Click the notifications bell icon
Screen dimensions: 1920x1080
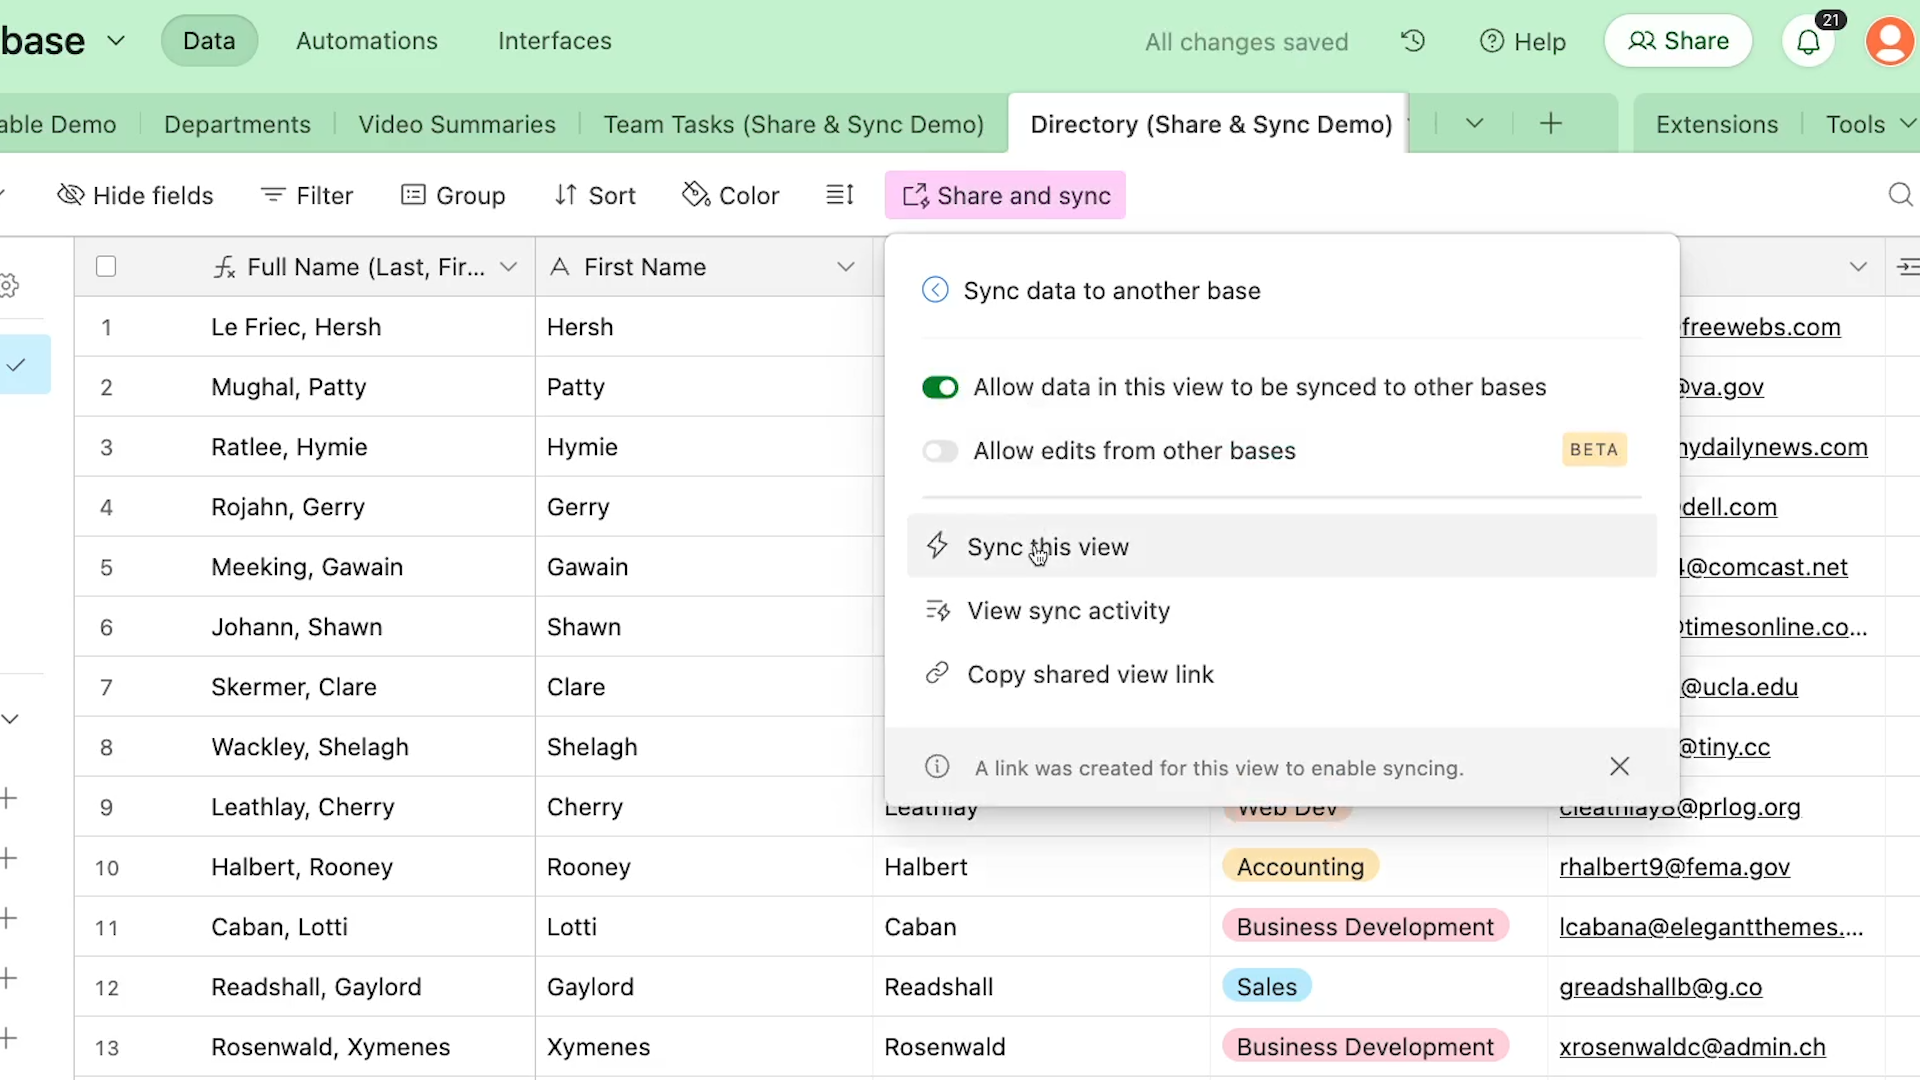(1808, 42)
